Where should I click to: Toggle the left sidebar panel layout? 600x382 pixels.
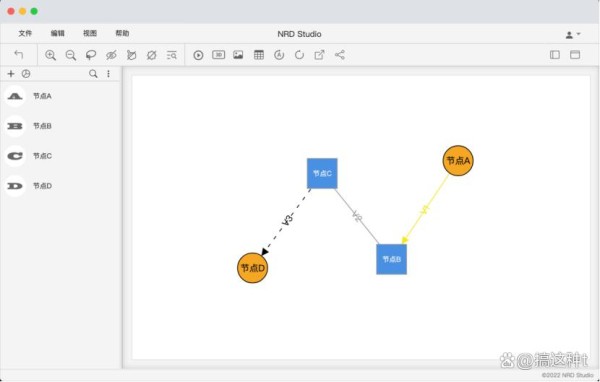[x=555, y=55]
